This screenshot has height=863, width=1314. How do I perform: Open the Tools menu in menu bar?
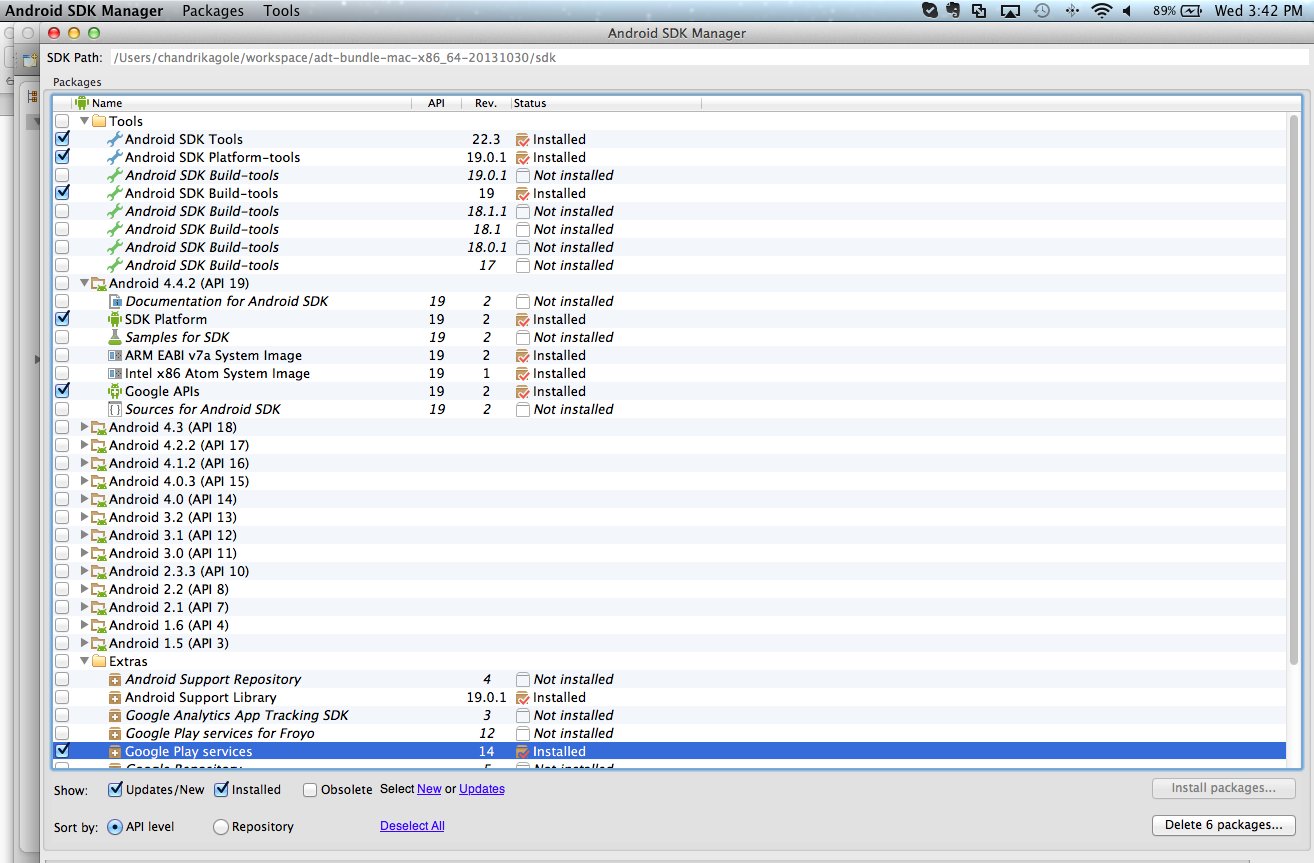click(x=281, y=11)
